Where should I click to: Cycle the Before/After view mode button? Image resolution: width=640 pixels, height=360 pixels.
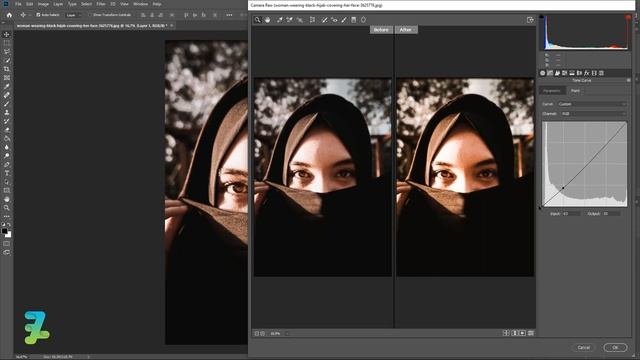point(506,333)
